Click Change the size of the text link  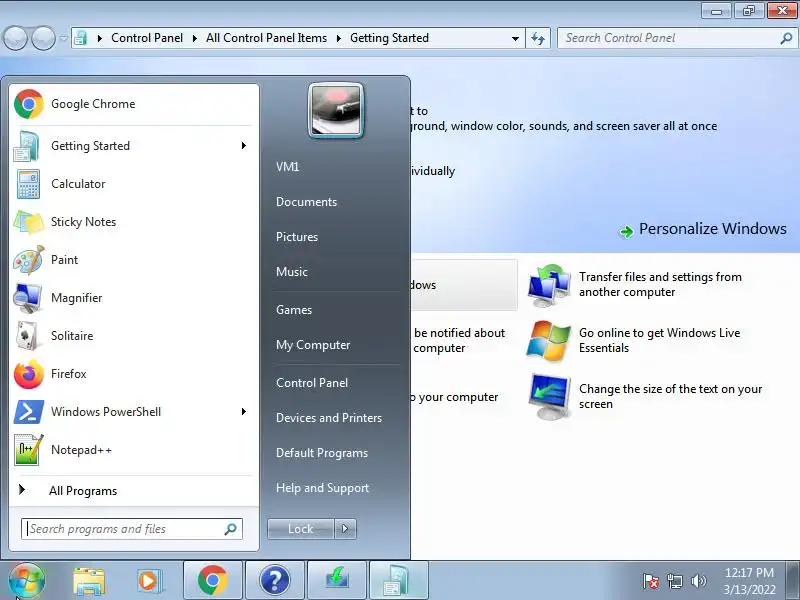tap(670, 396)
